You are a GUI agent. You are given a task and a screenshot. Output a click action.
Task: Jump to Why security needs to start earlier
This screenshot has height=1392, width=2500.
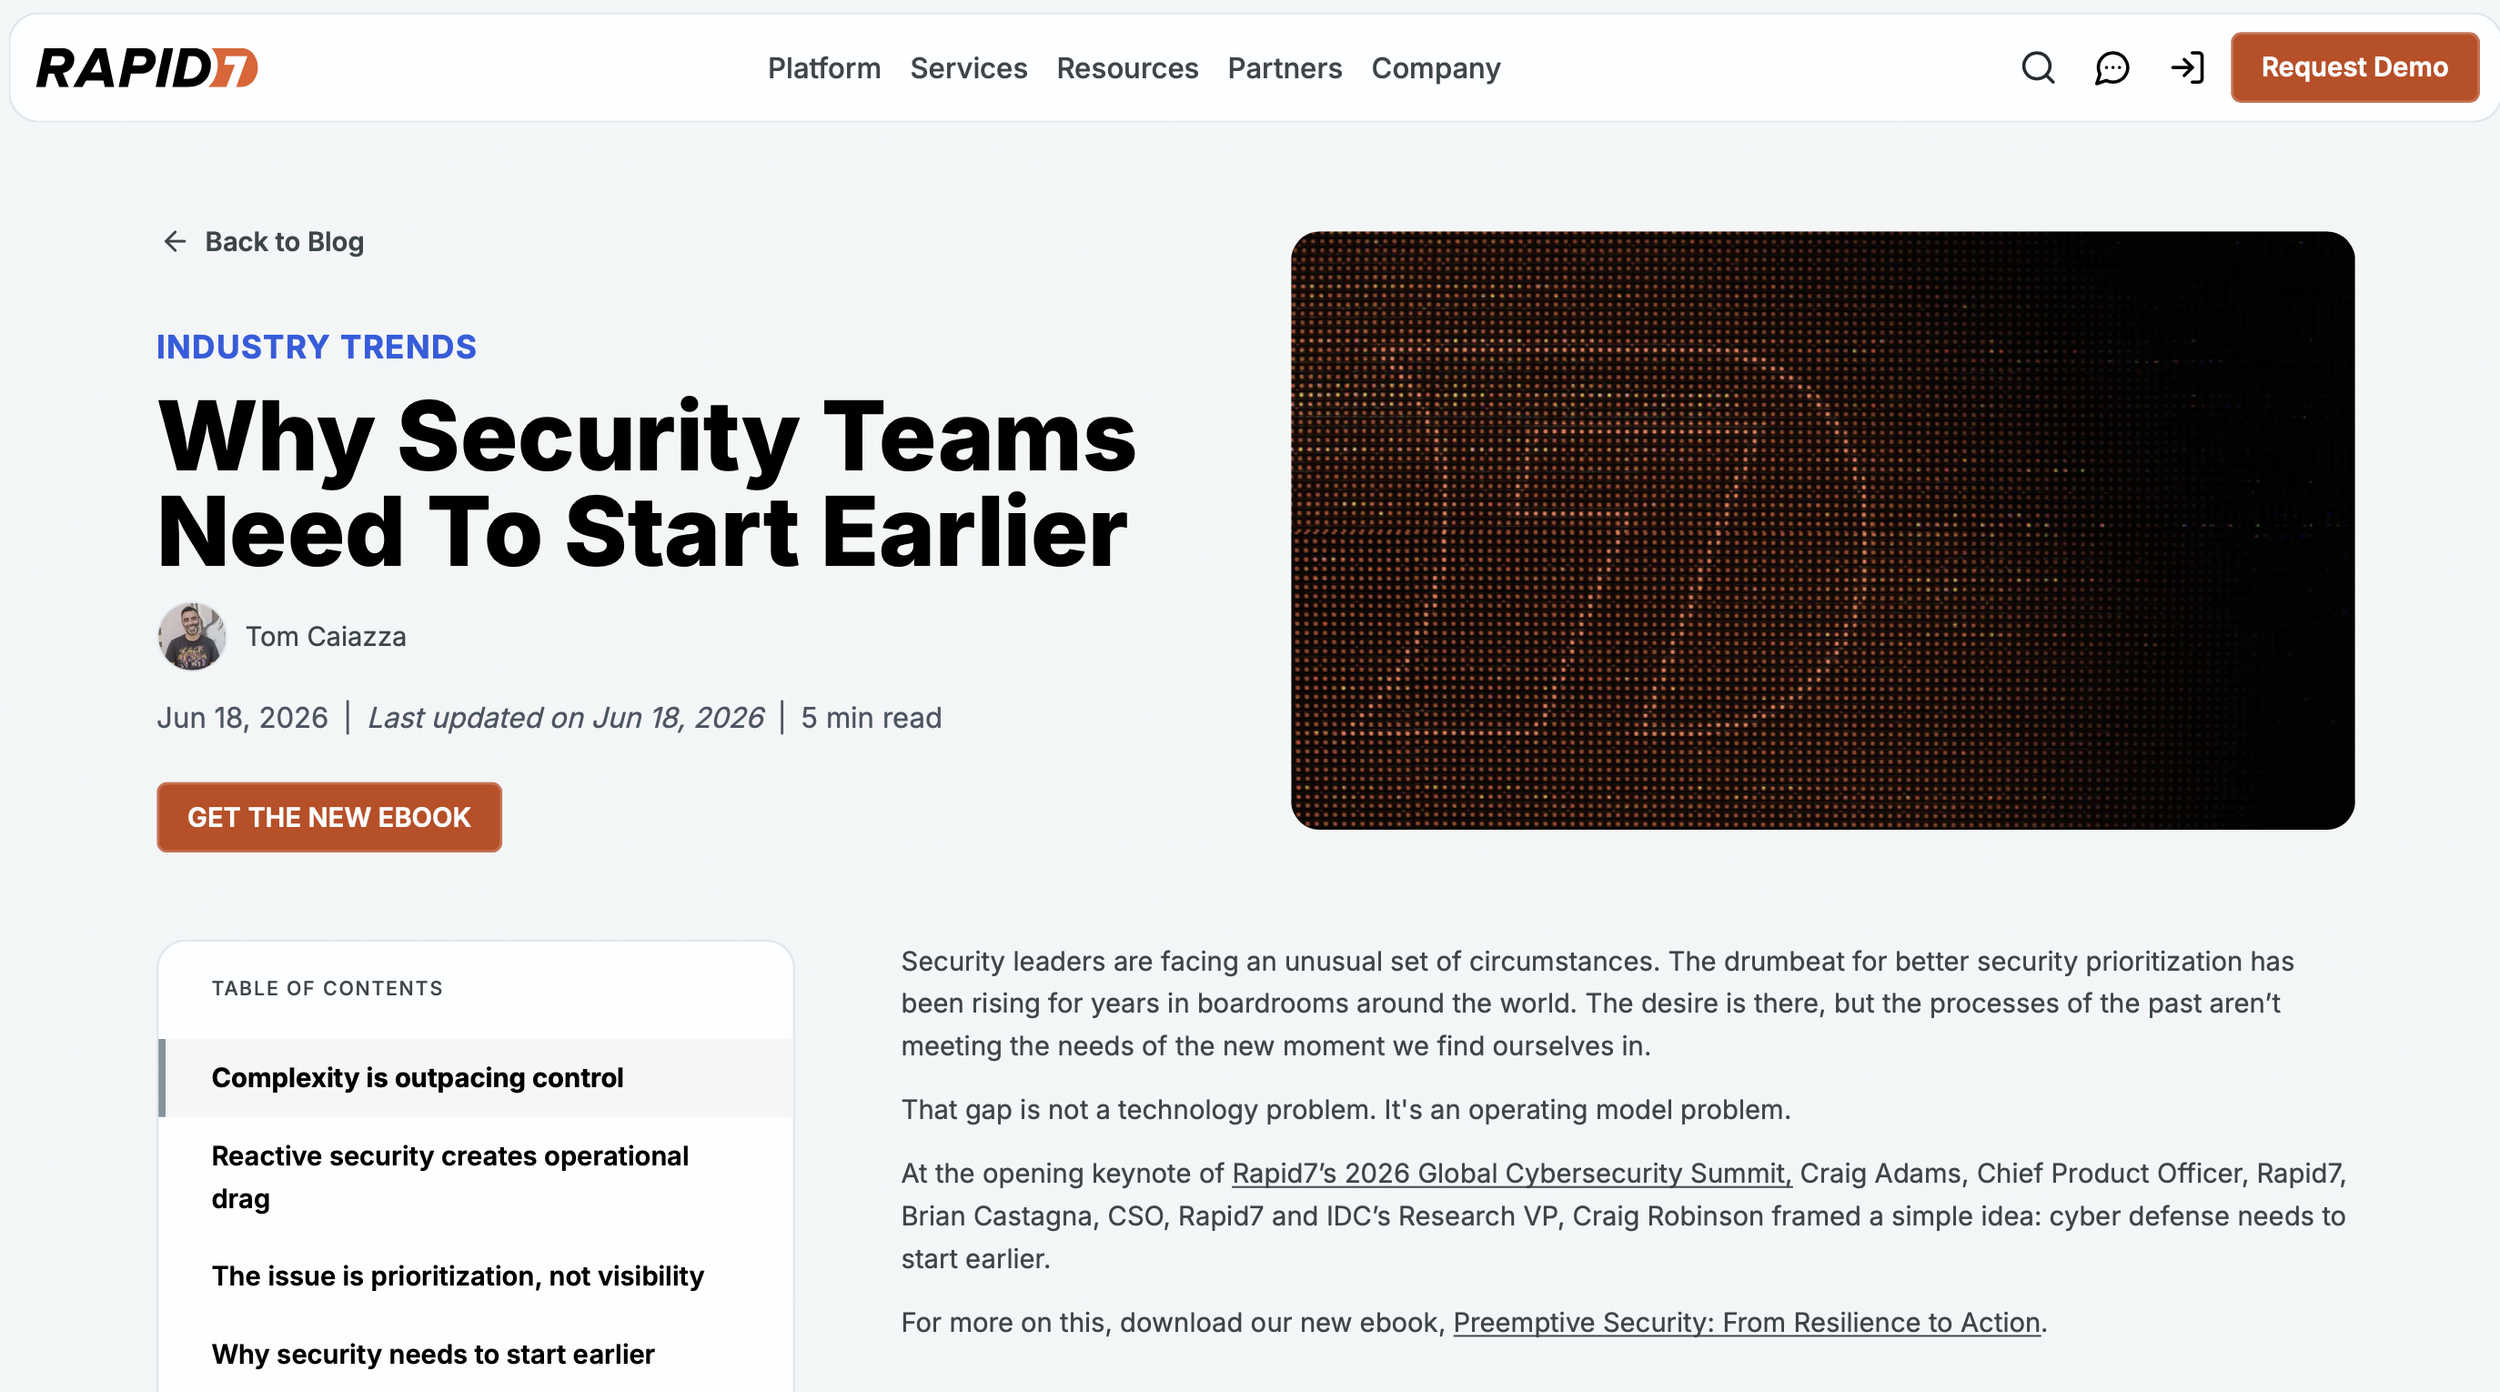click(x=476, y=1354)
